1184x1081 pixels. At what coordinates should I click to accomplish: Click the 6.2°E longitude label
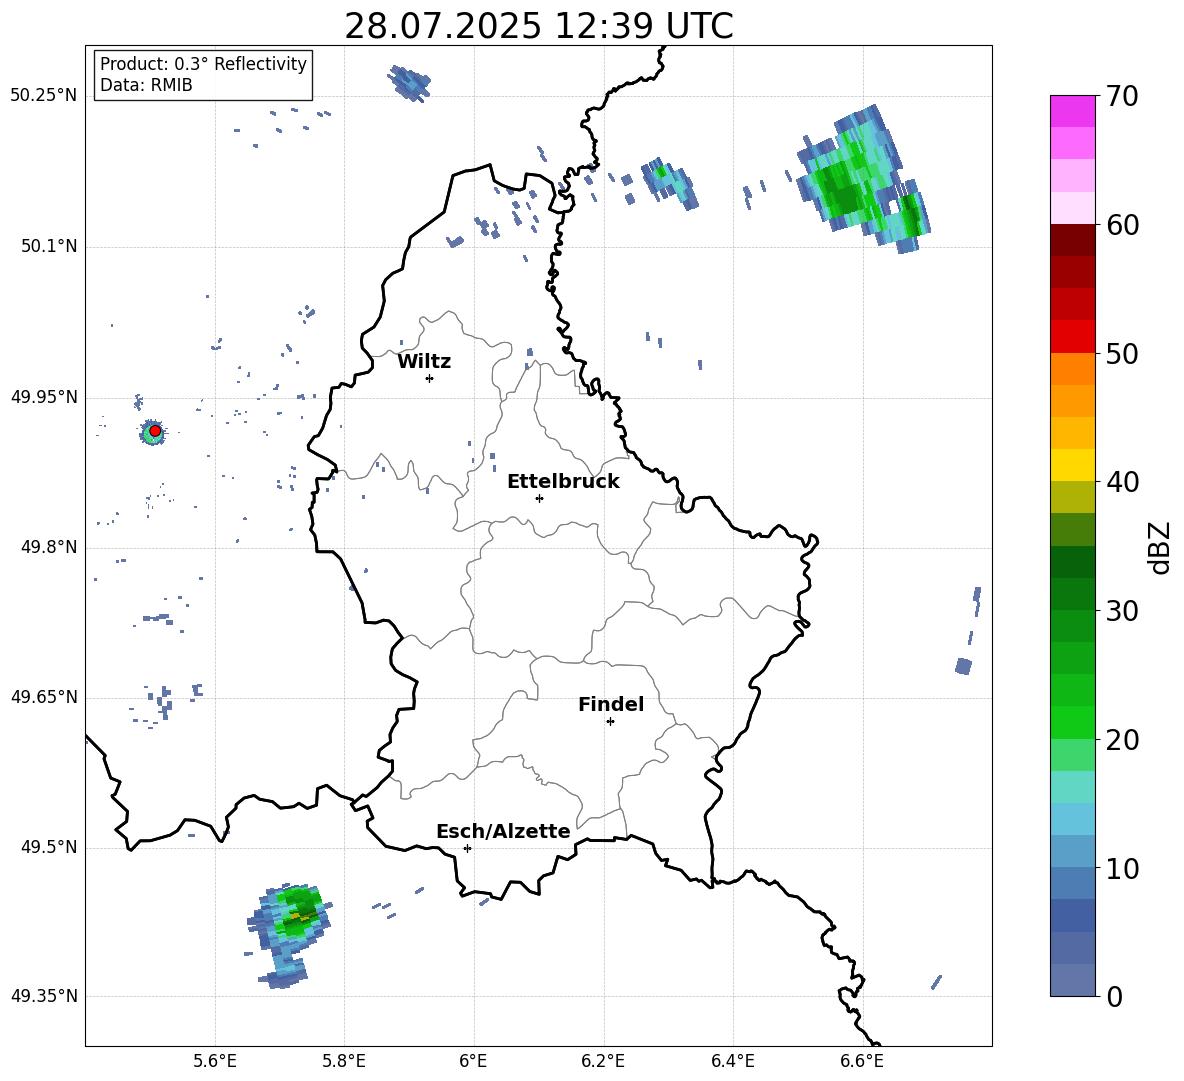click(x=603, y=1061)
